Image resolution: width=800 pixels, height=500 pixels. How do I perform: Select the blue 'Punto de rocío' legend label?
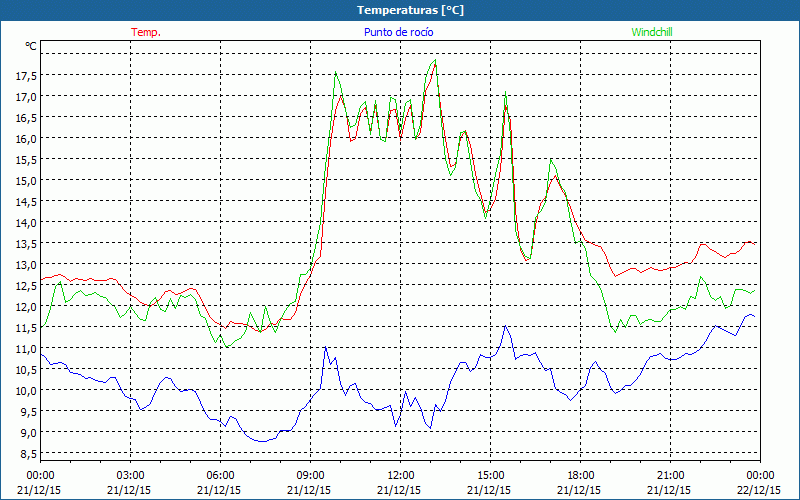[x=398, y=32]
